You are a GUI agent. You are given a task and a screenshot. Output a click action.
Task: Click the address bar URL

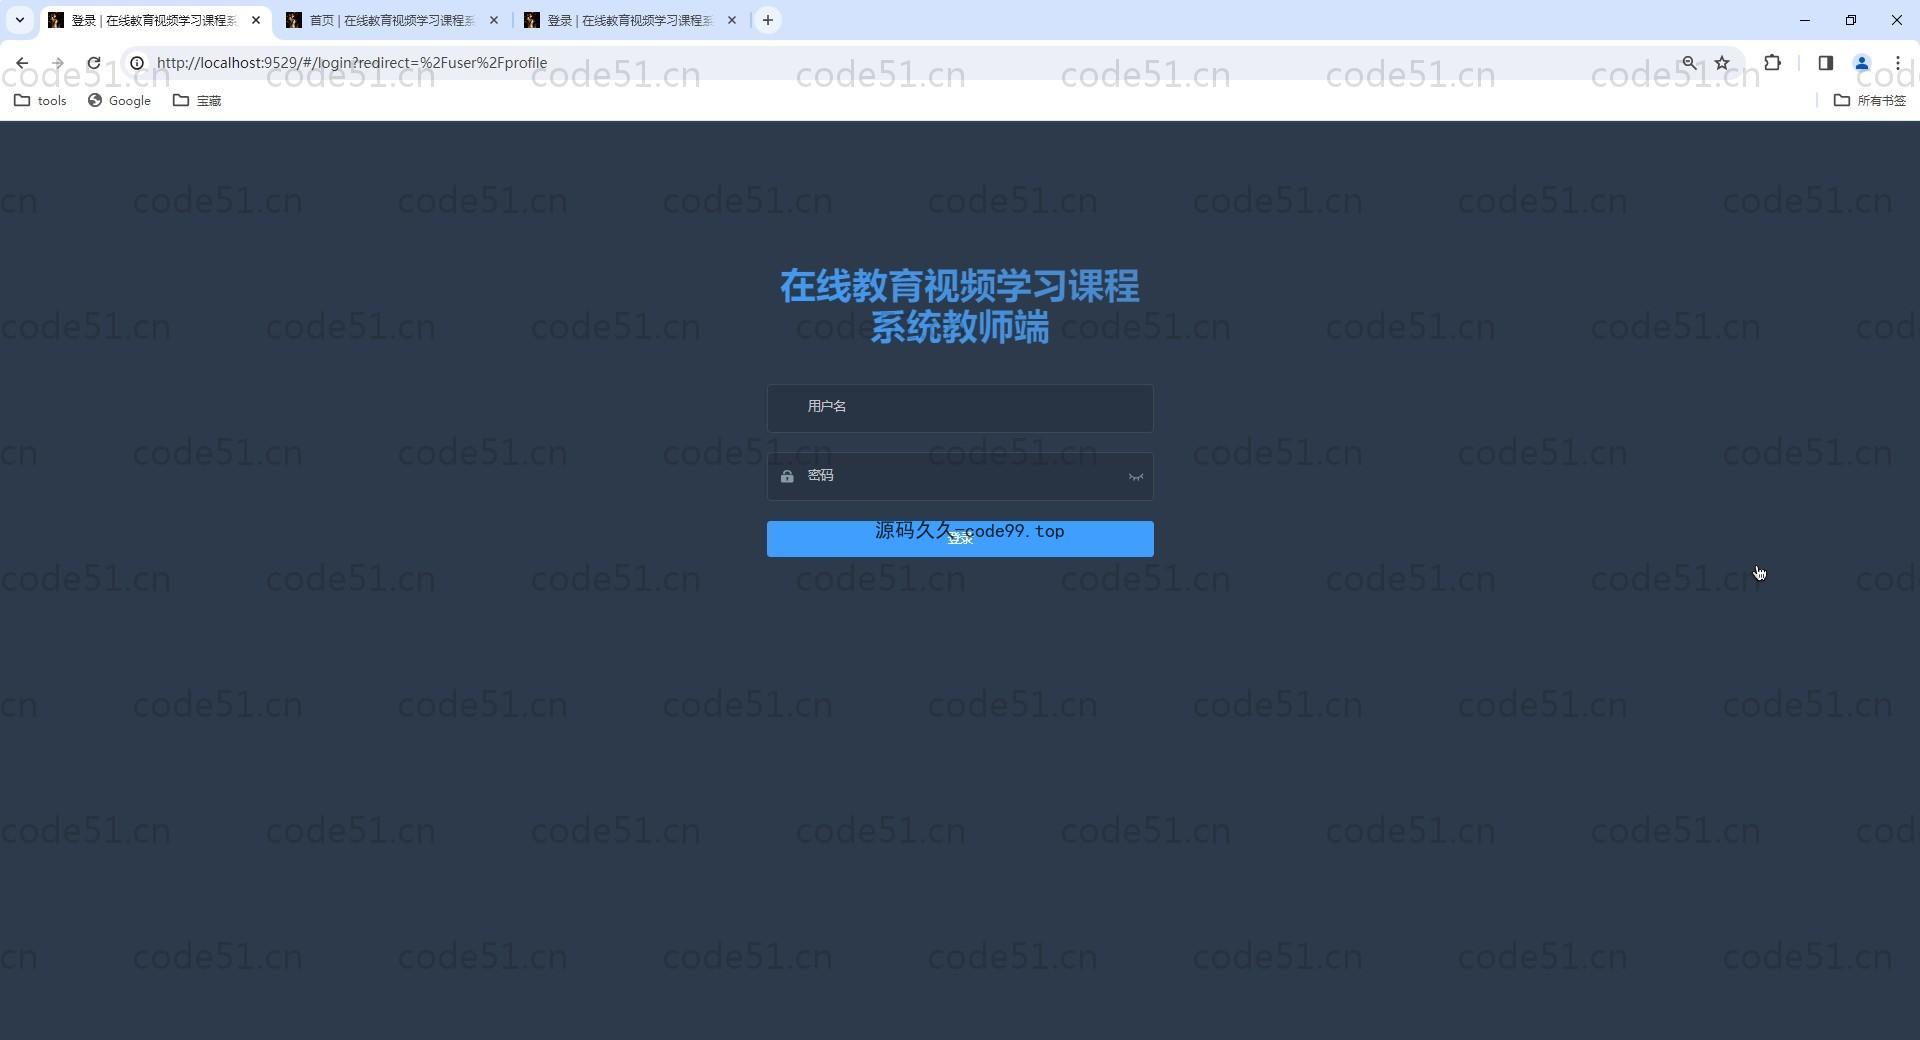pos(352,63)
